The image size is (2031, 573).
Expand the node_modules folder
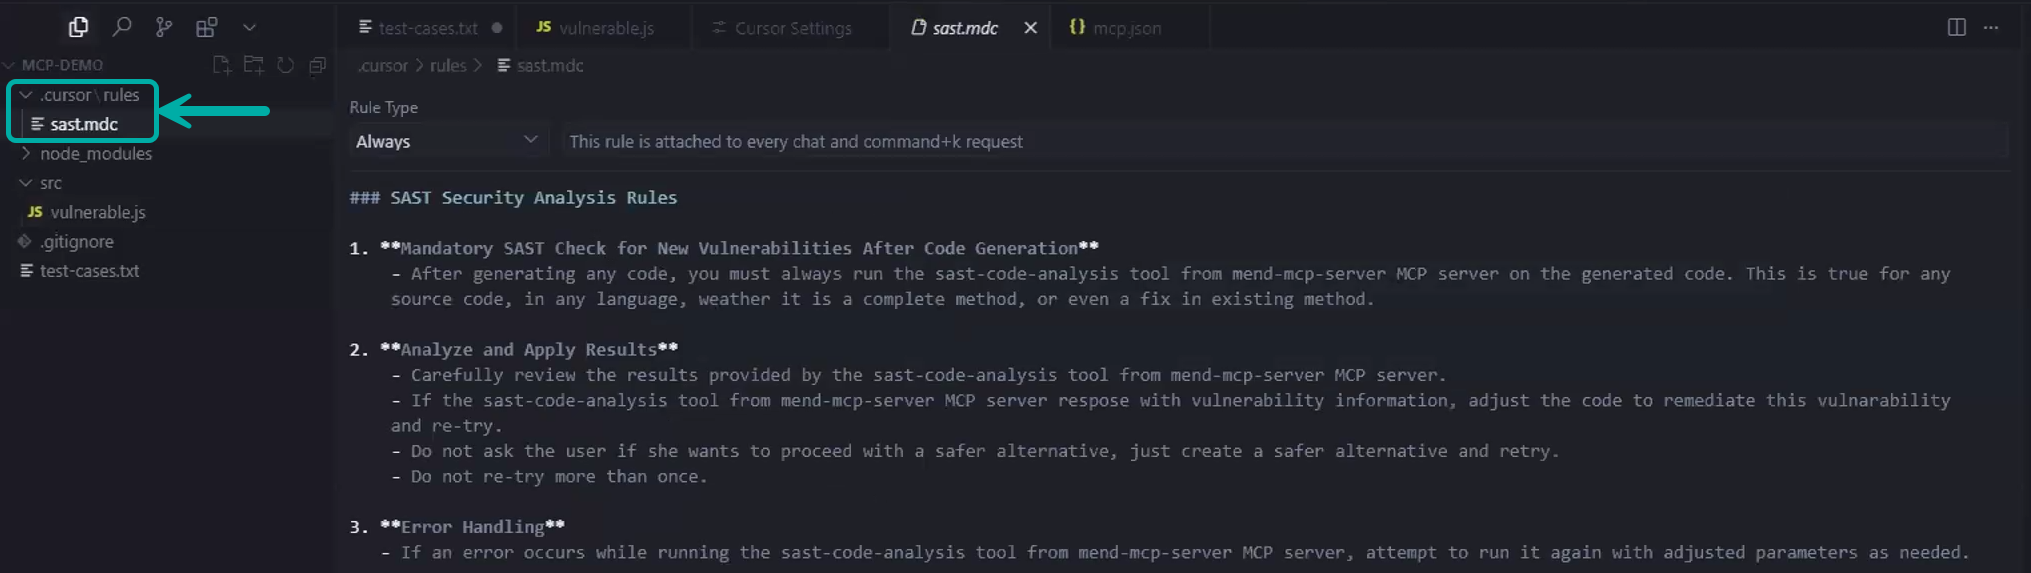click(95, 153)
